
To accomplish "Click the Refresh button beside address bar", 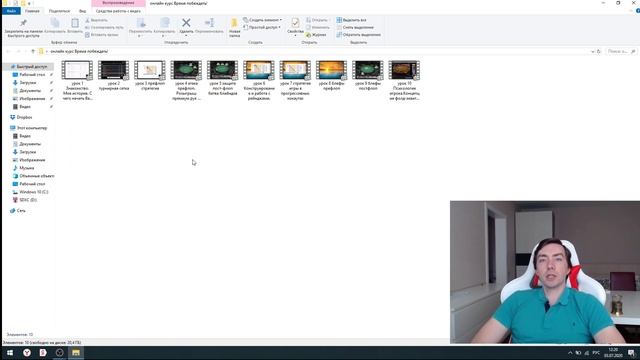I will click(599, 51).
